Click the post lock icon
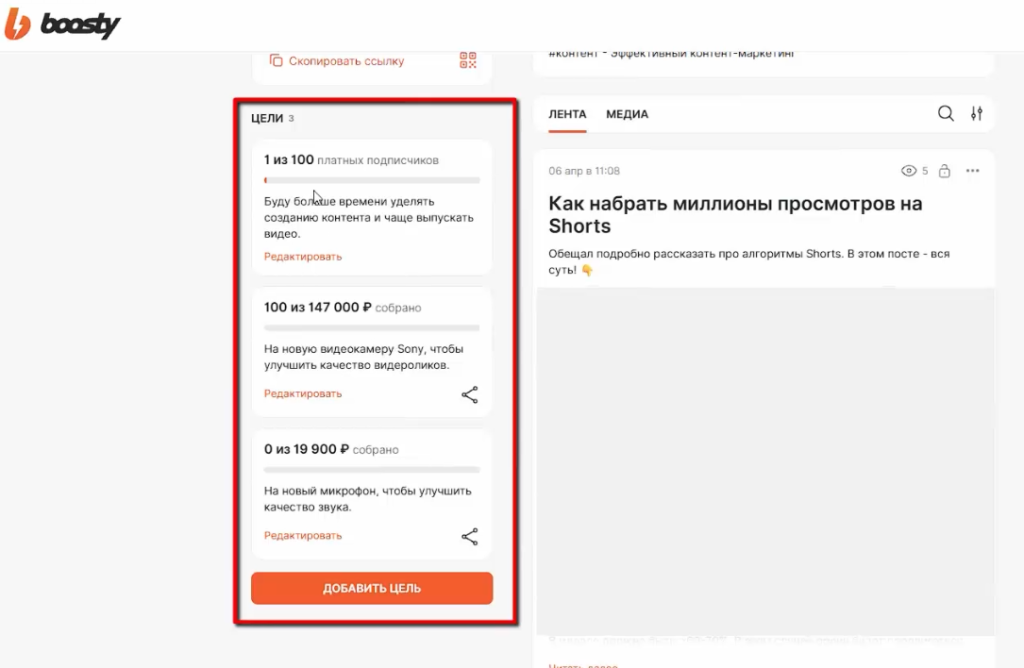Screen dimensions: 1024x668 click(944, 171)
